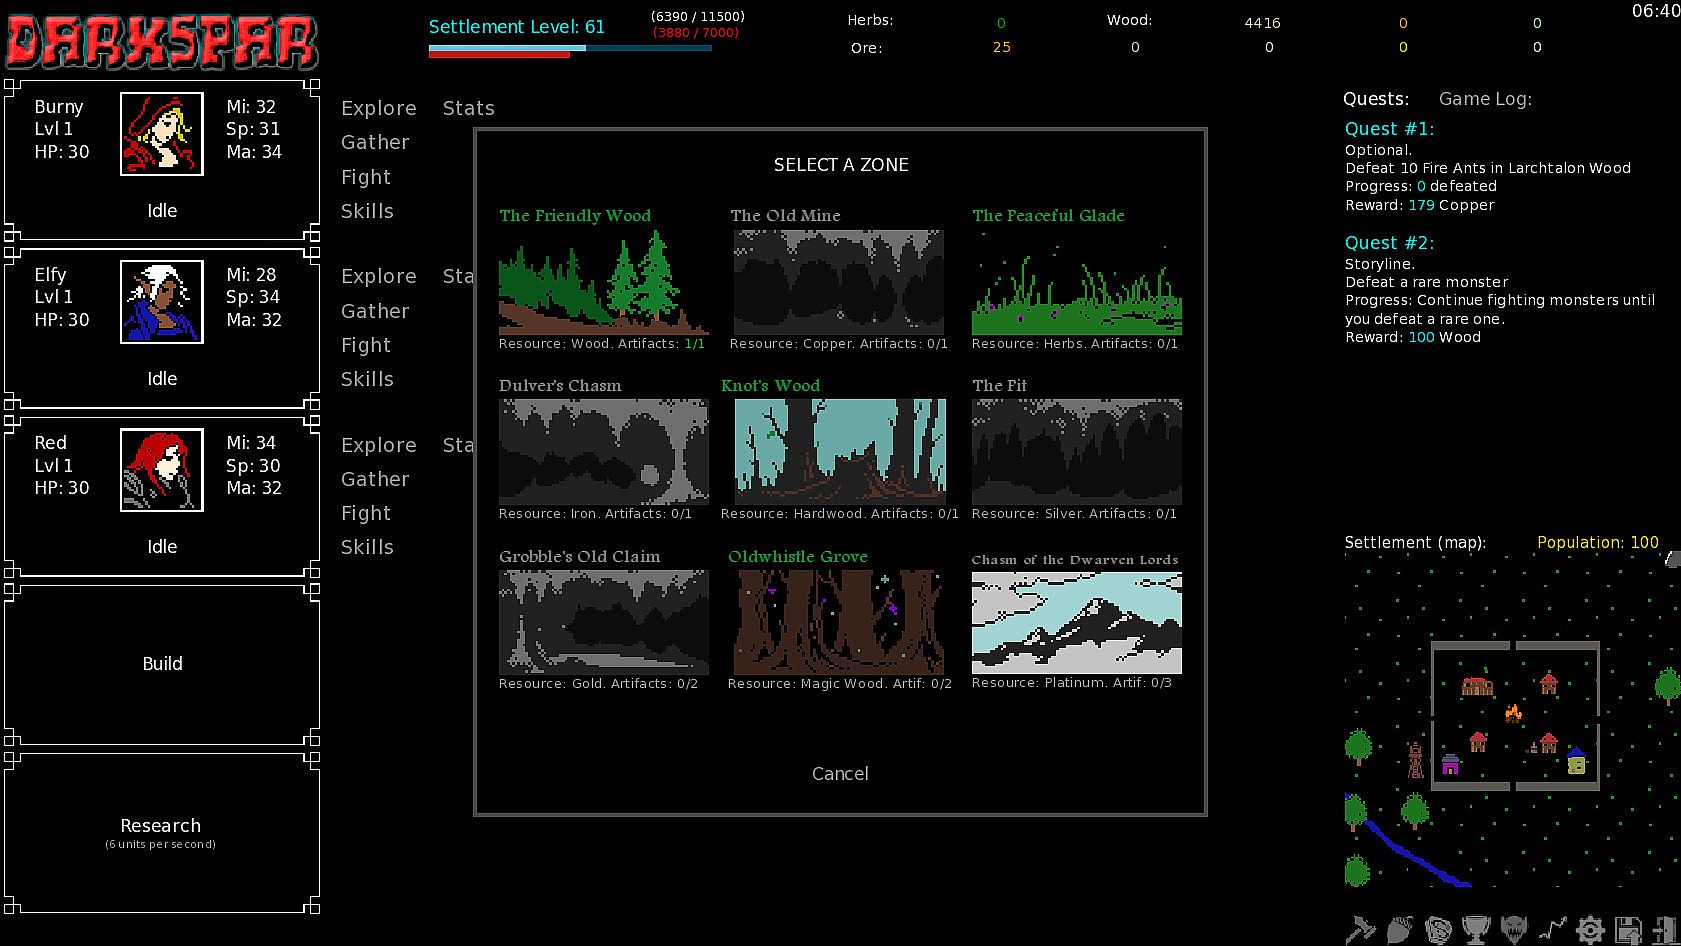Viewport: 1681px width, 946px height.
Task: Switch to the Game Log tab
Action: (1484, 98)
